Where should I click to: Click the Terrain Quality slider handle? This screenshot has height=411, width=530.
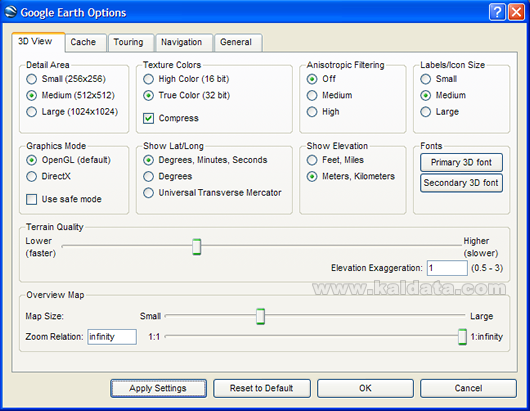click(x=196, y=247)
